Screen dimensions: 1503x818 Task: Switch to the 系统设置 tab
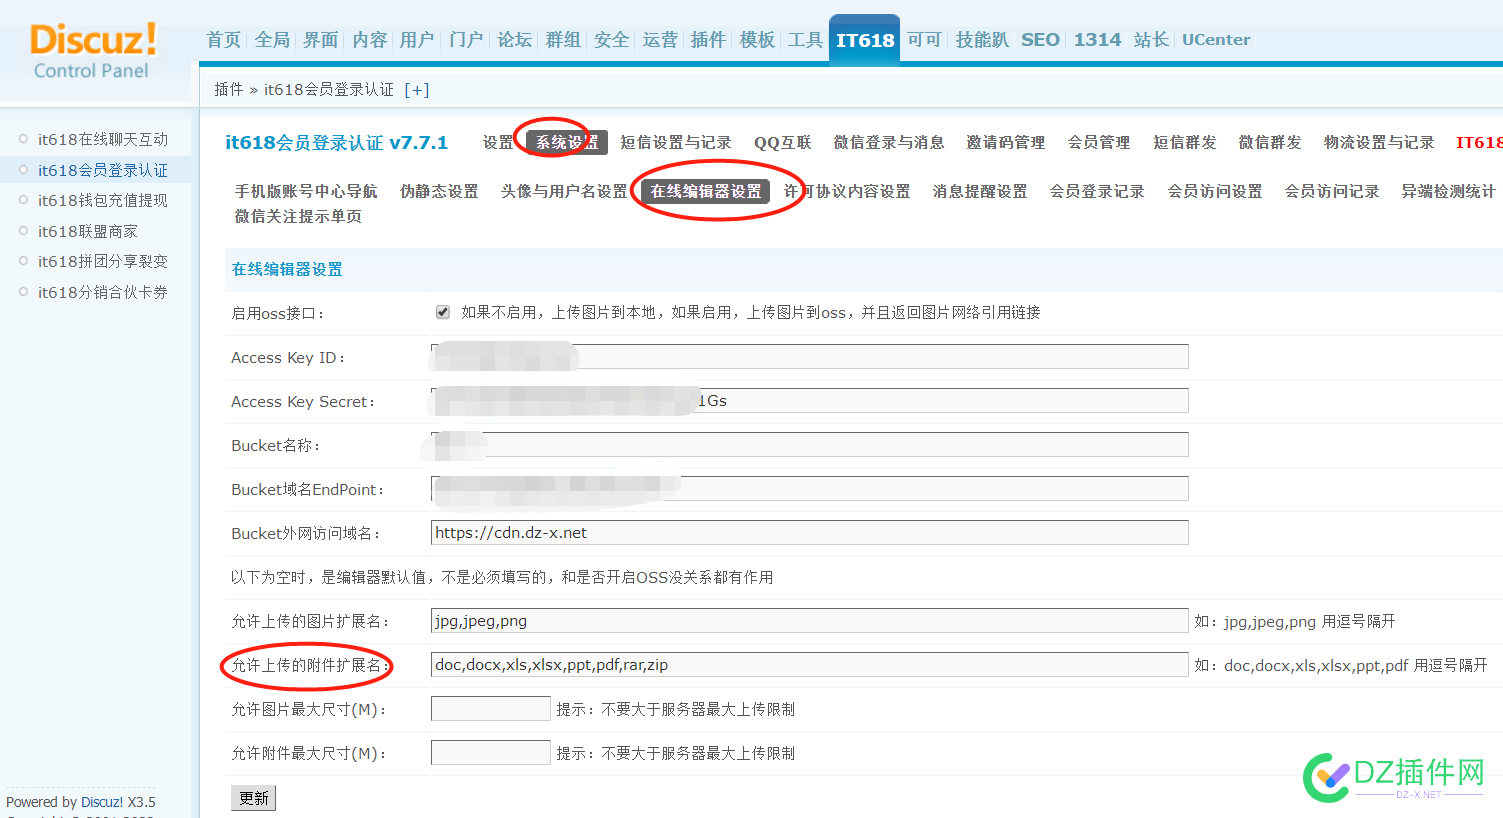pyautogui.click(x=567, y=143)
